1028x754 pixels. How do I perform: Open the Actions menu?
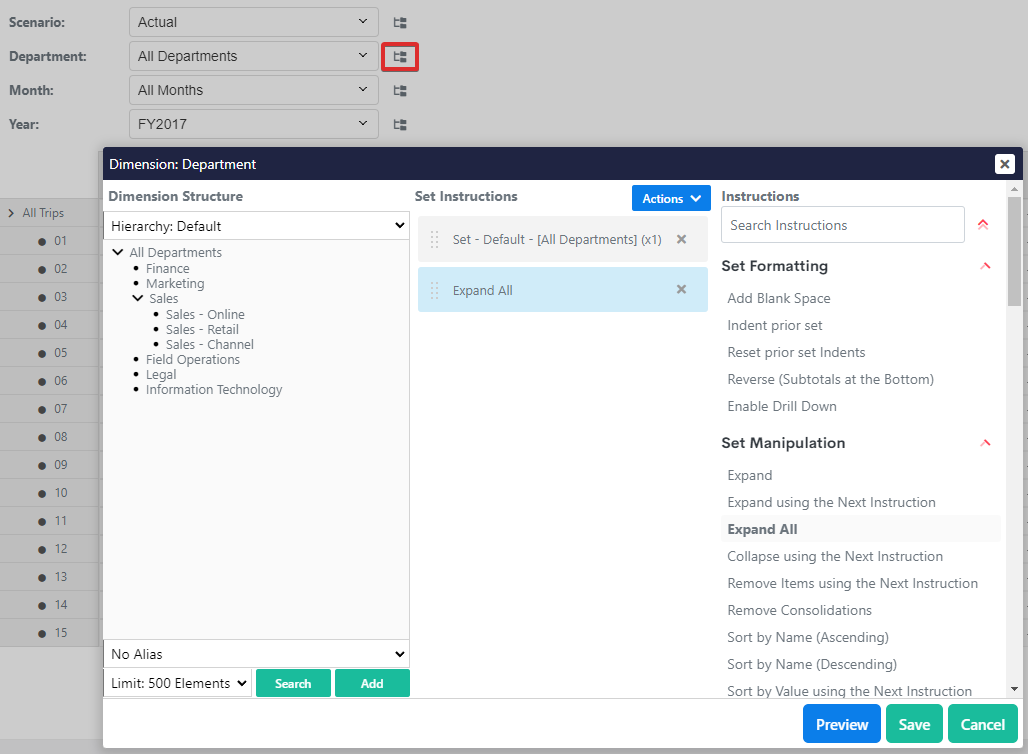tap(671, 199)
